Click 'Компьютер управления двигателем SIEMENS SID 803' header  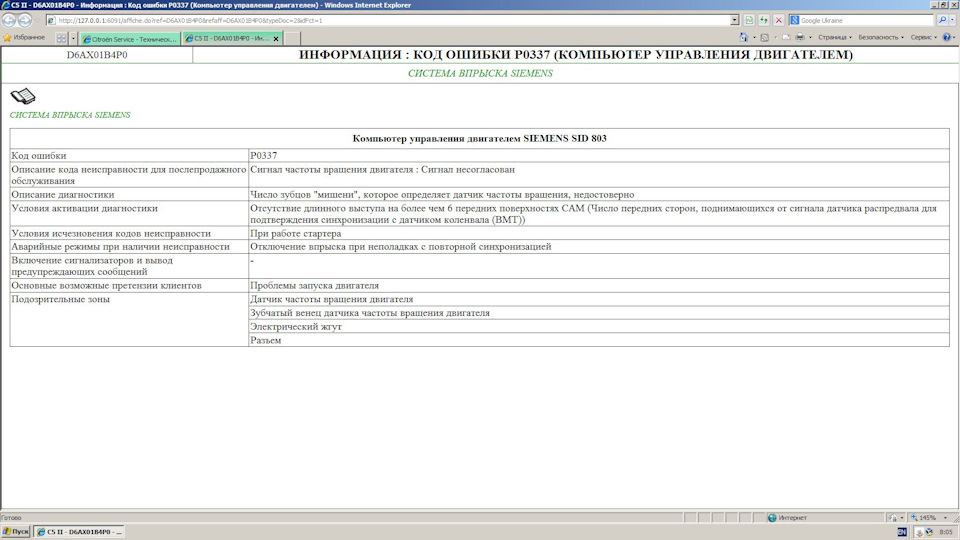point(479,138)
